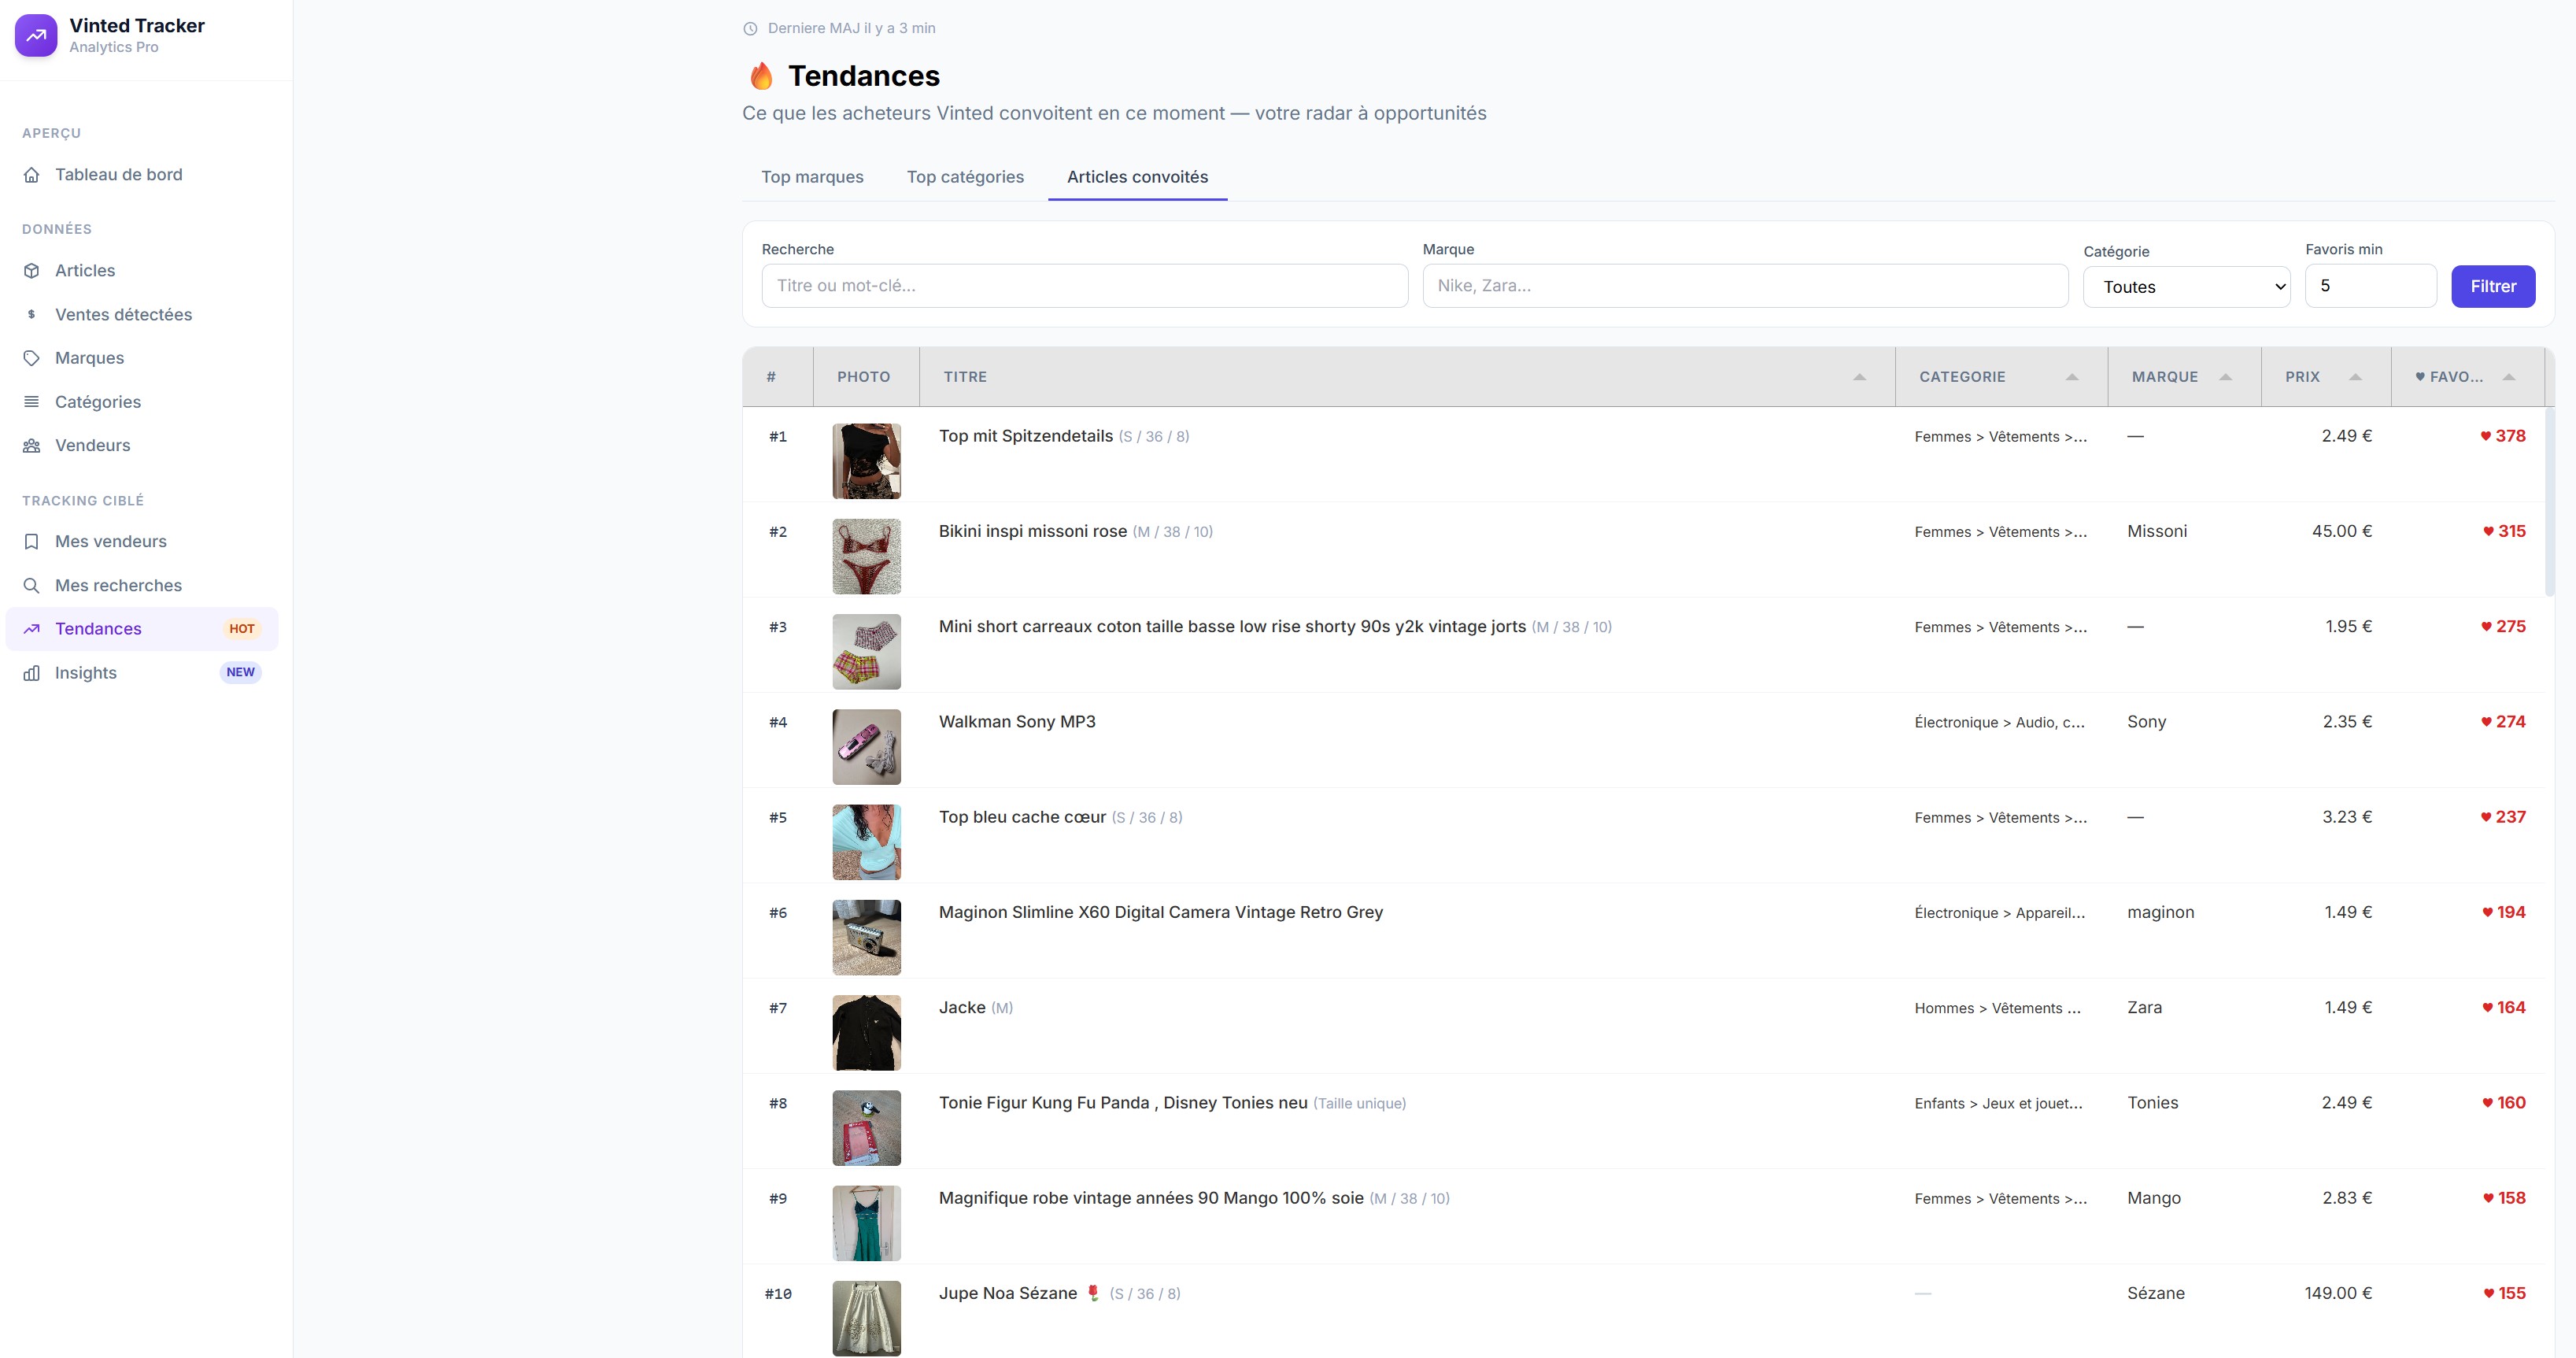Open blue top thumbnail in row #5

867,842
